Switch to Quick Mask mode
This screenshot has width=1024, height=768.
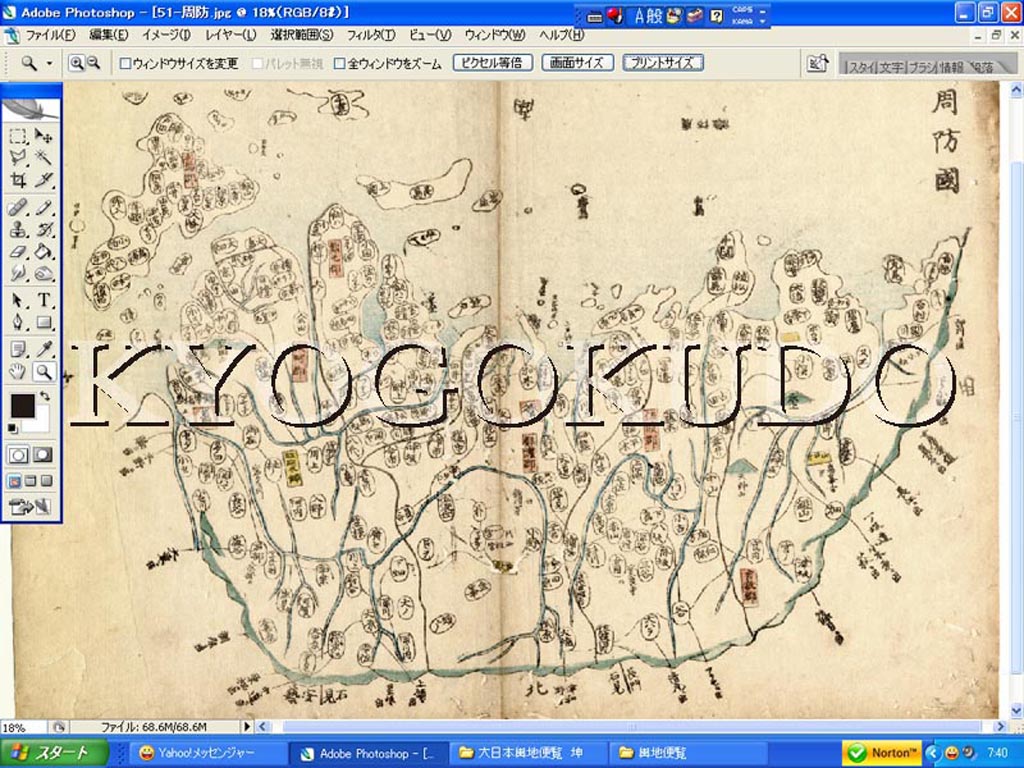tap(43, 455)
